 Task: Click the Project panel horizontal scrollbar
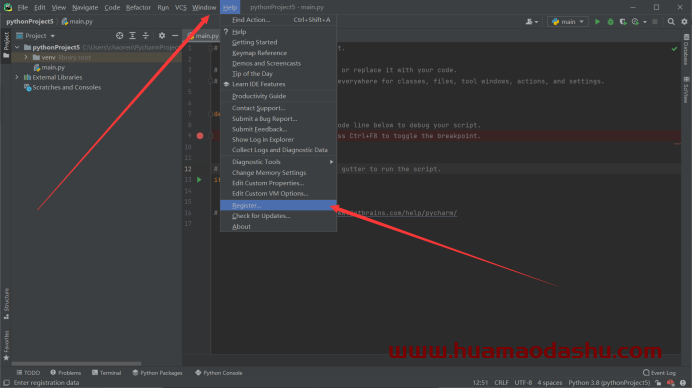pos(76,364)
